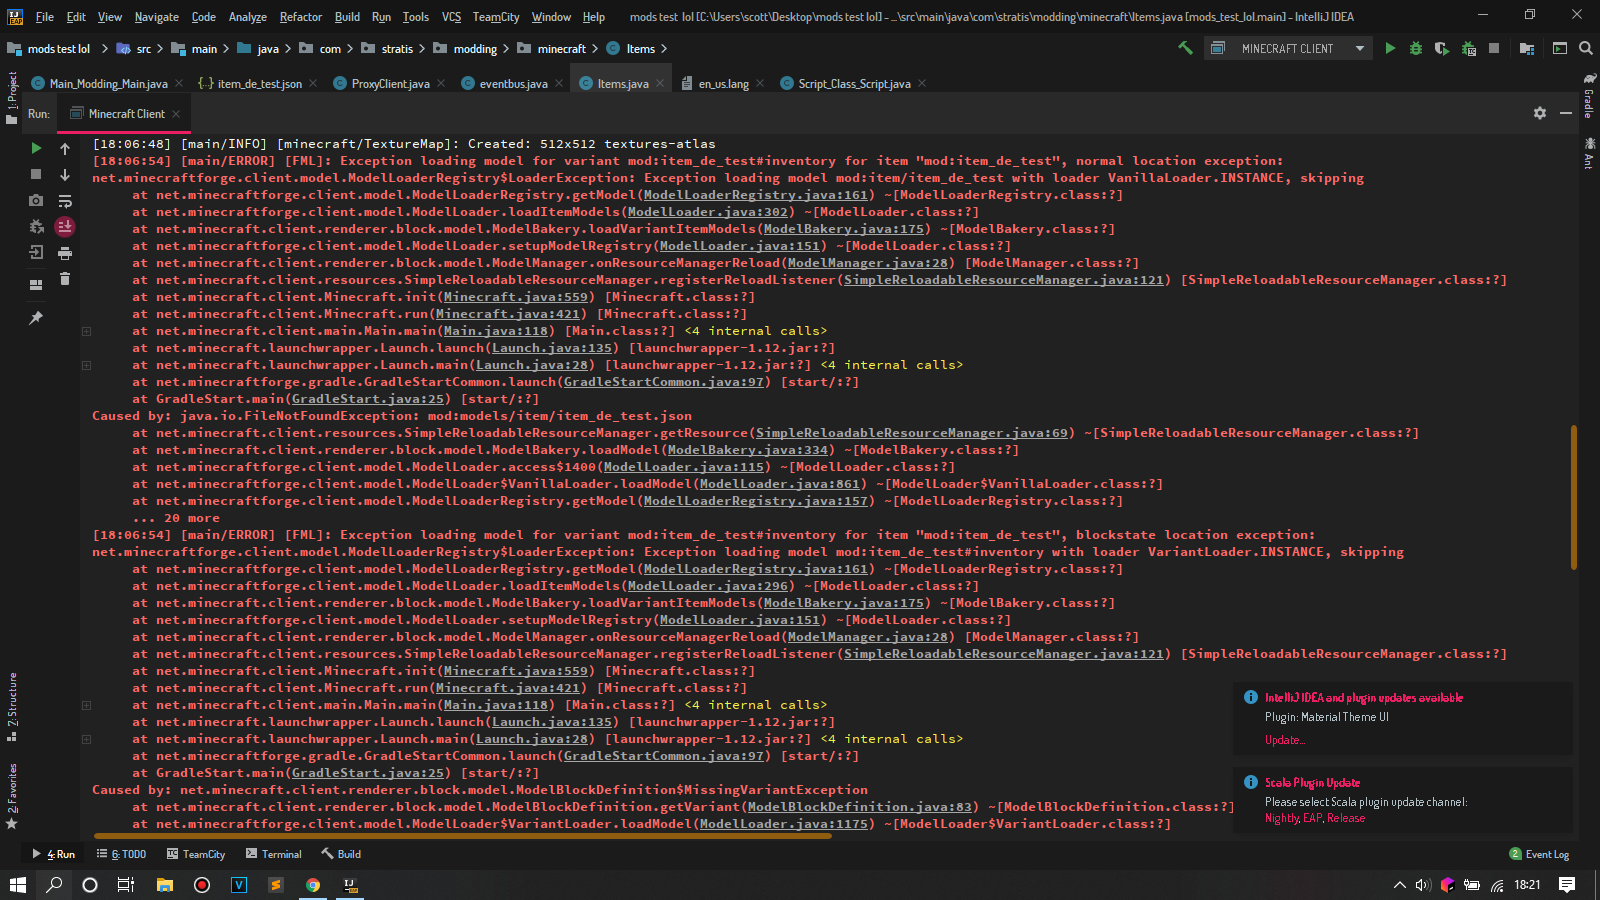Open the Refactor menu
1600x900 pixels.
click(x=300, y=17)
